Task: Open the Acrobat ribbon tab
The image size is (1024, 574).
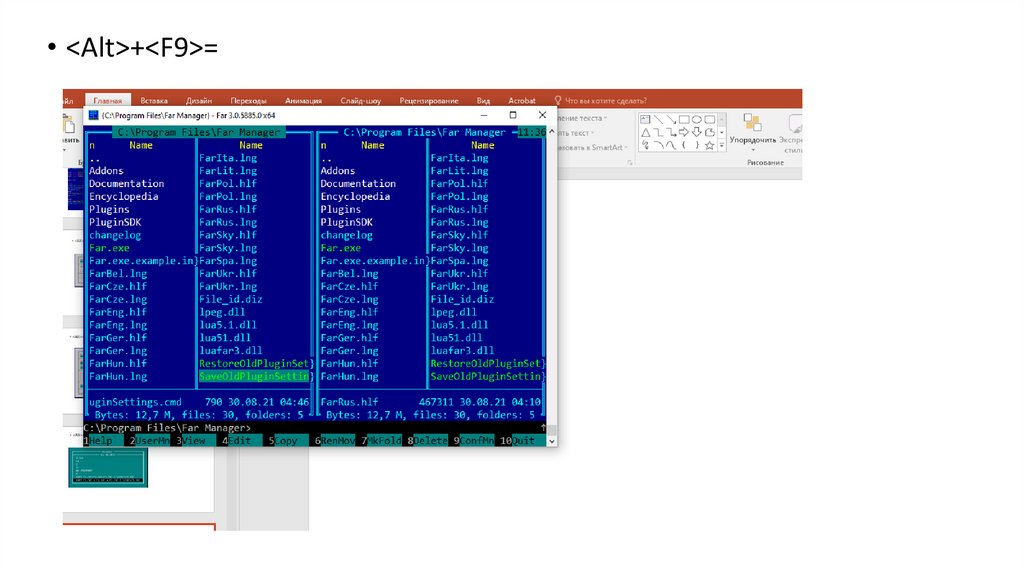Action: tap(522, 101)
